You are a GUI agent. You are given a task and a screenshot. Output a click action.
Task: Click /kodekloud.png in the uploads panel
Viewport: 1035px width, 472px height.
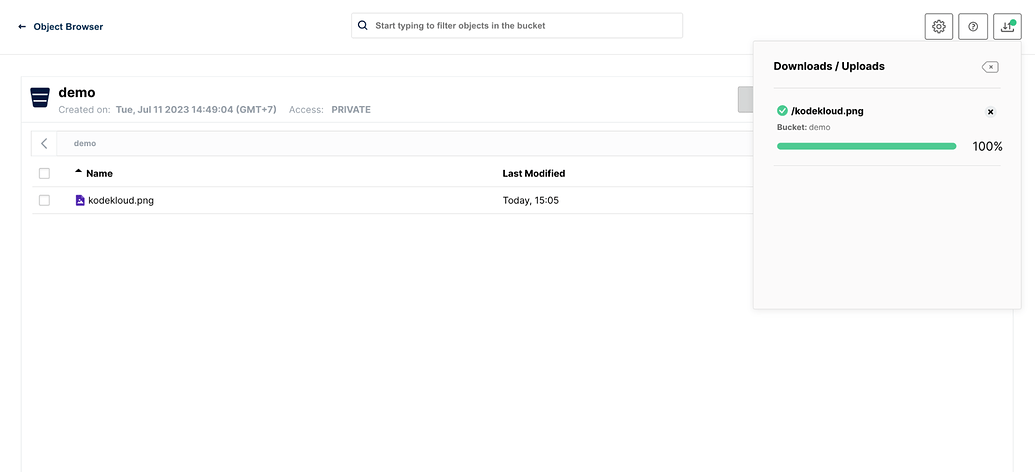pos(827,111)
